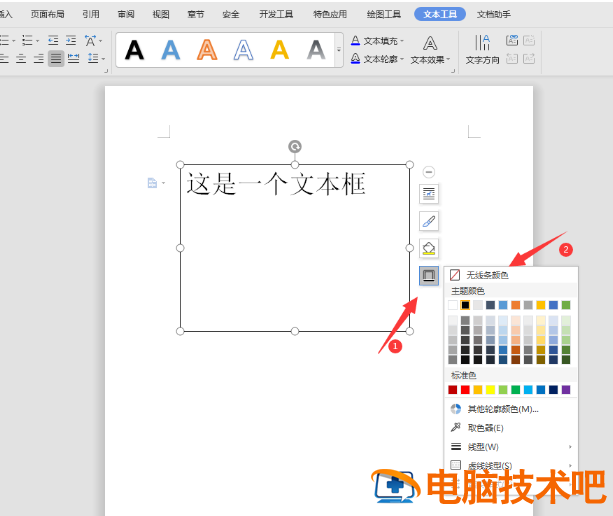The width and height of the screenshot is (613, 516).
Task: Switch to the 视图 tab
Action: point(161,14)
